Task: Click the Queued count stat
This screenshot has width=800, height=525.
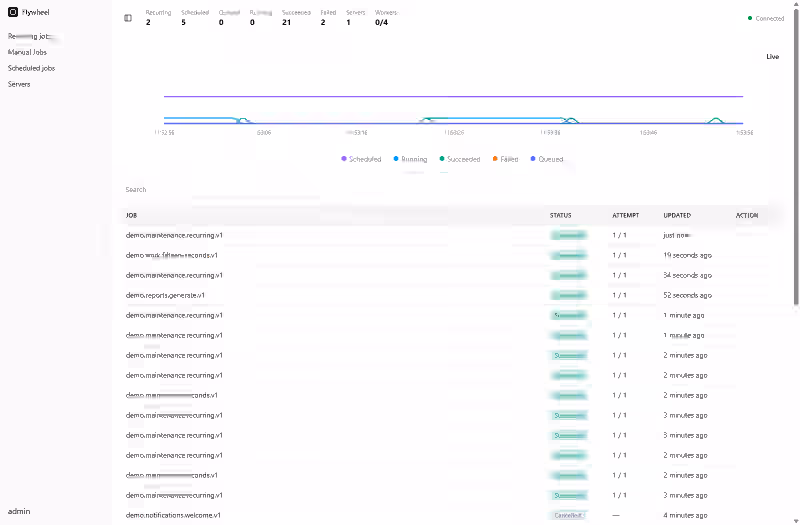Action: click(229, 17)
